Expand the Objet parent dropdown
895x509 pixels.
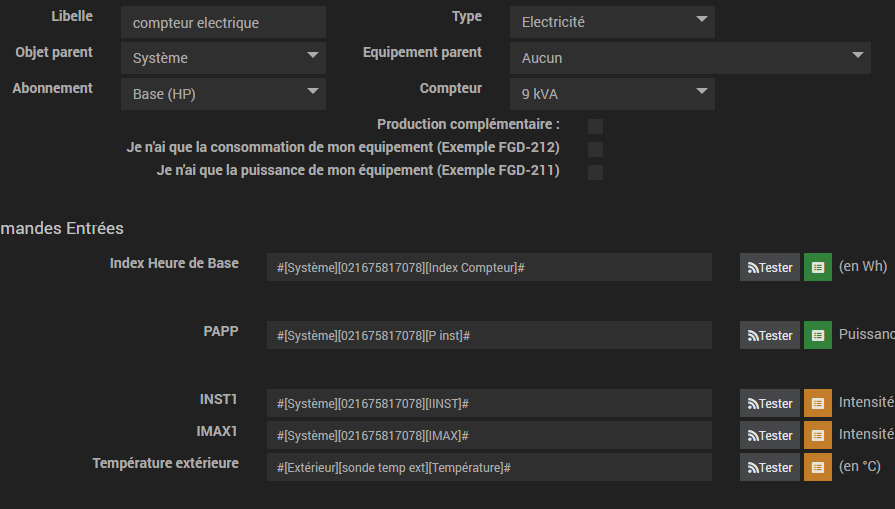click(x=223, y=58)
